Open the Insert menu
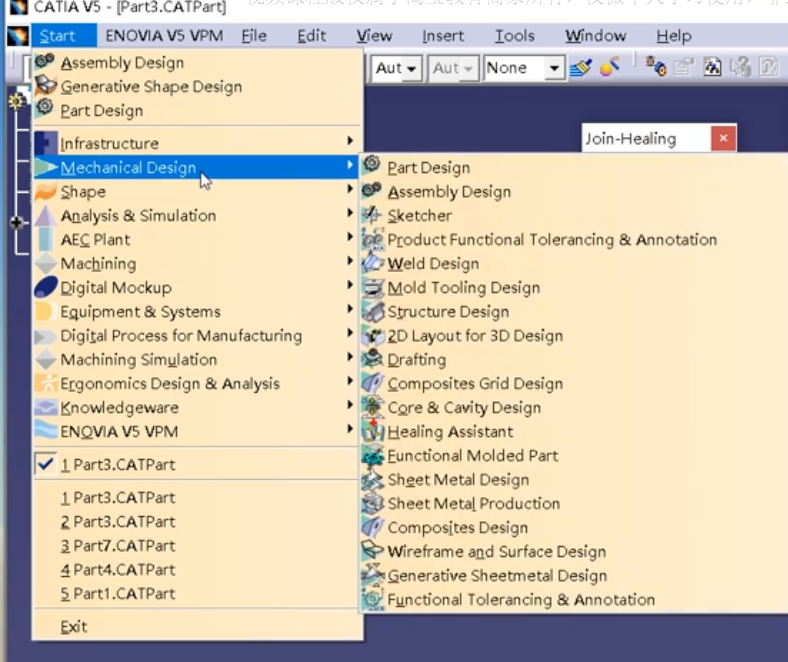Image resolution: width=788 pixels, height=662 pixels. (x=443, y=36)
